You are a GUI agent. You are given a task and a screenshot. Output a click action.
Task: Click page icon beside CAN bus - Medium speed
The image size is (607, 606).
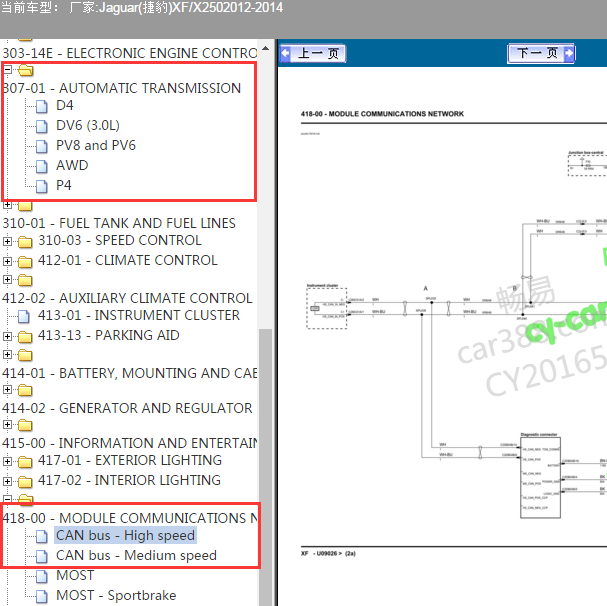pyautogui.click(x=41, y=556)
